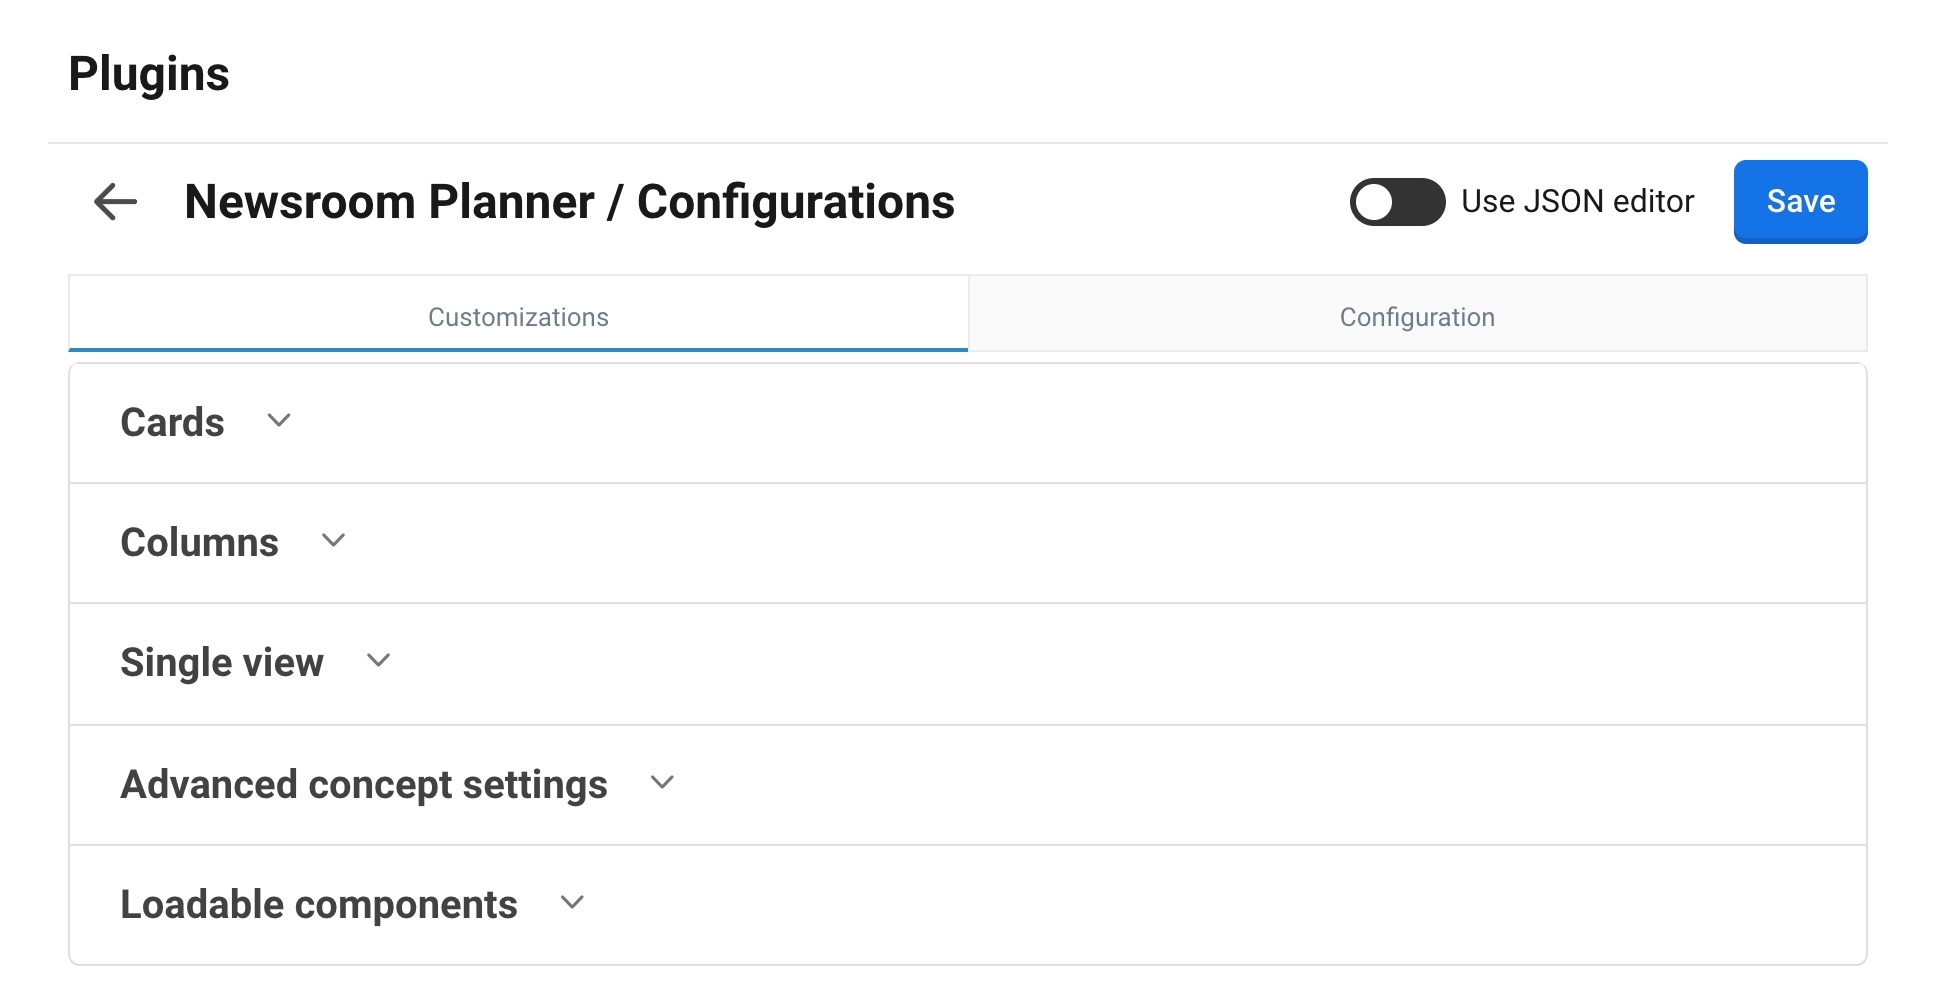The image size is (1934, 1002).
Task: Click the Plugins page heading
Action: point(149,74)
